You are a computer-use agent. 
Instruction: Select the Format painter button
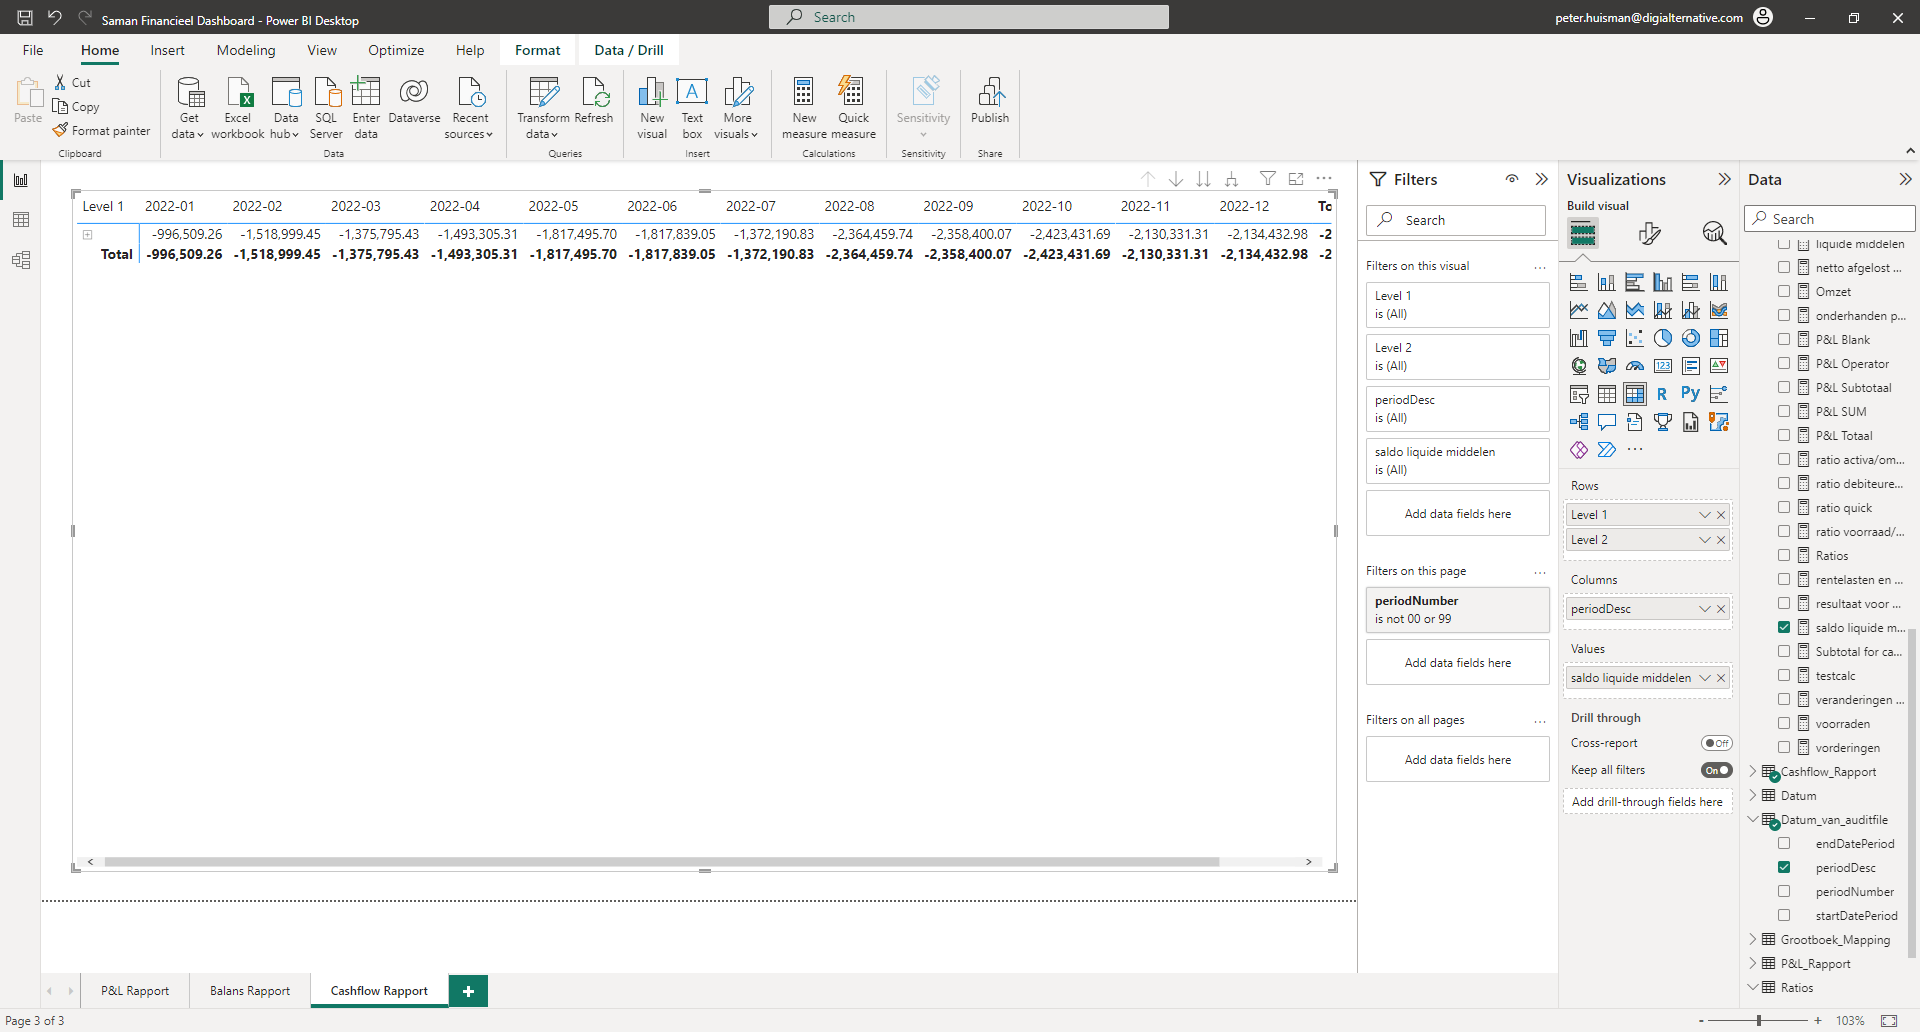click(102, 131)
